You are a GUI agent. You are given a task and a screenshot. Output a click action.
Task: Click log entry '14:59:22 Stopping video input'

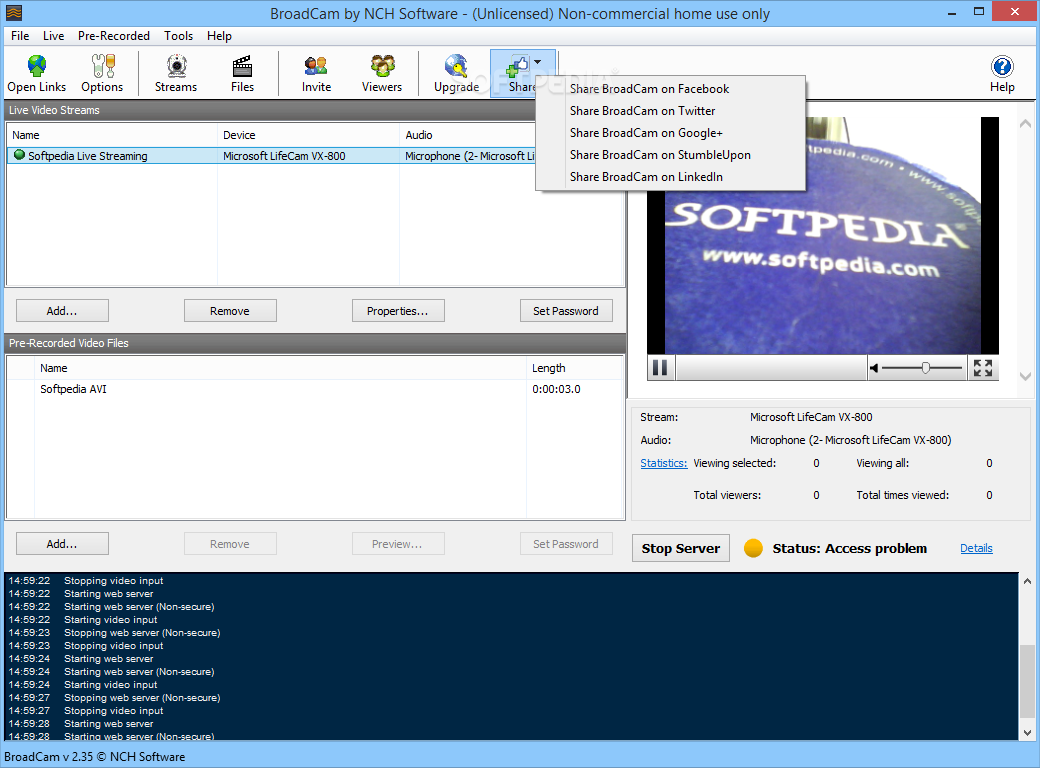pyautogui.click(x=86, y=580)
